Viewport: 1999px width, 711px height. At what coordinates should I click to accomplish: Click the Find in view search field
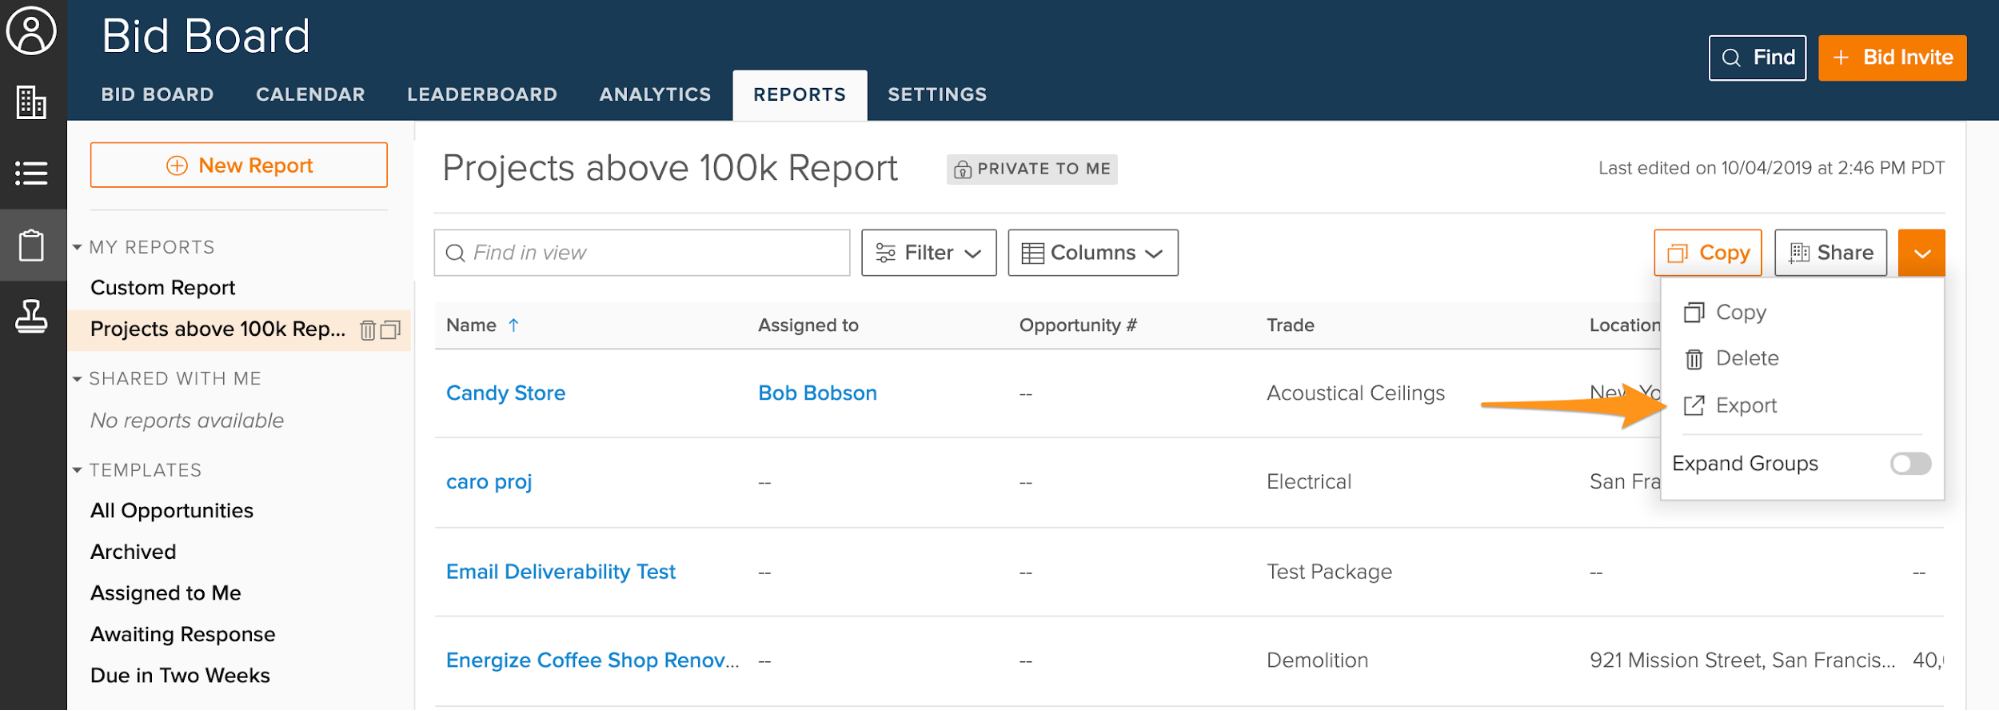tap(642, 253)
